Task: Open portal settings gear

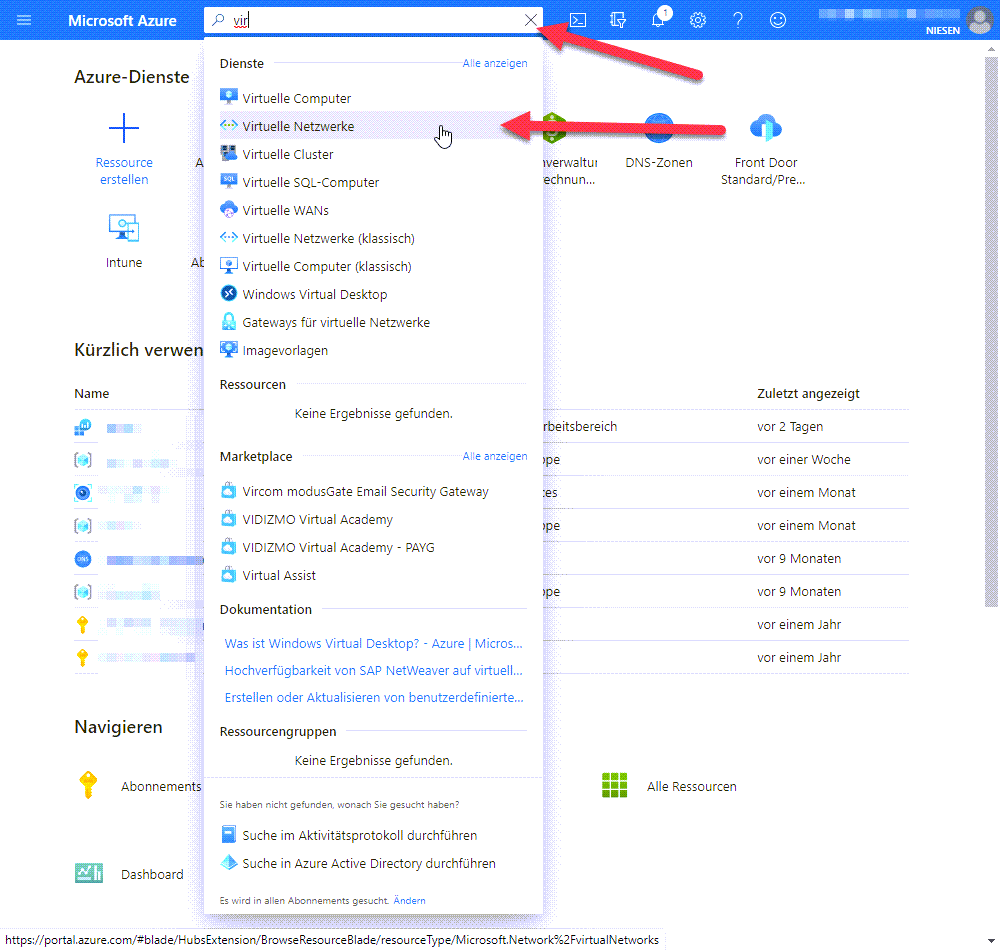Action: click(698, 20)
